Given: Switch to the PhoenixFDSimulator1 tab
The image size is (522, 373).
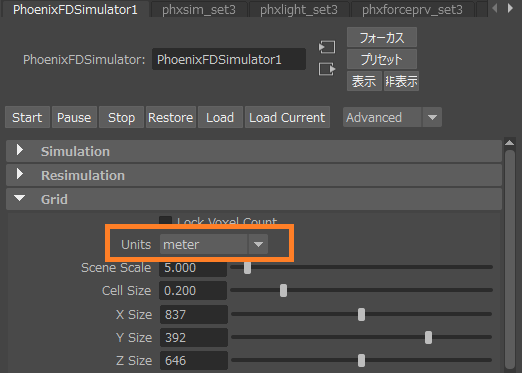Looking at the screenshot, I should tap(75, 9).
